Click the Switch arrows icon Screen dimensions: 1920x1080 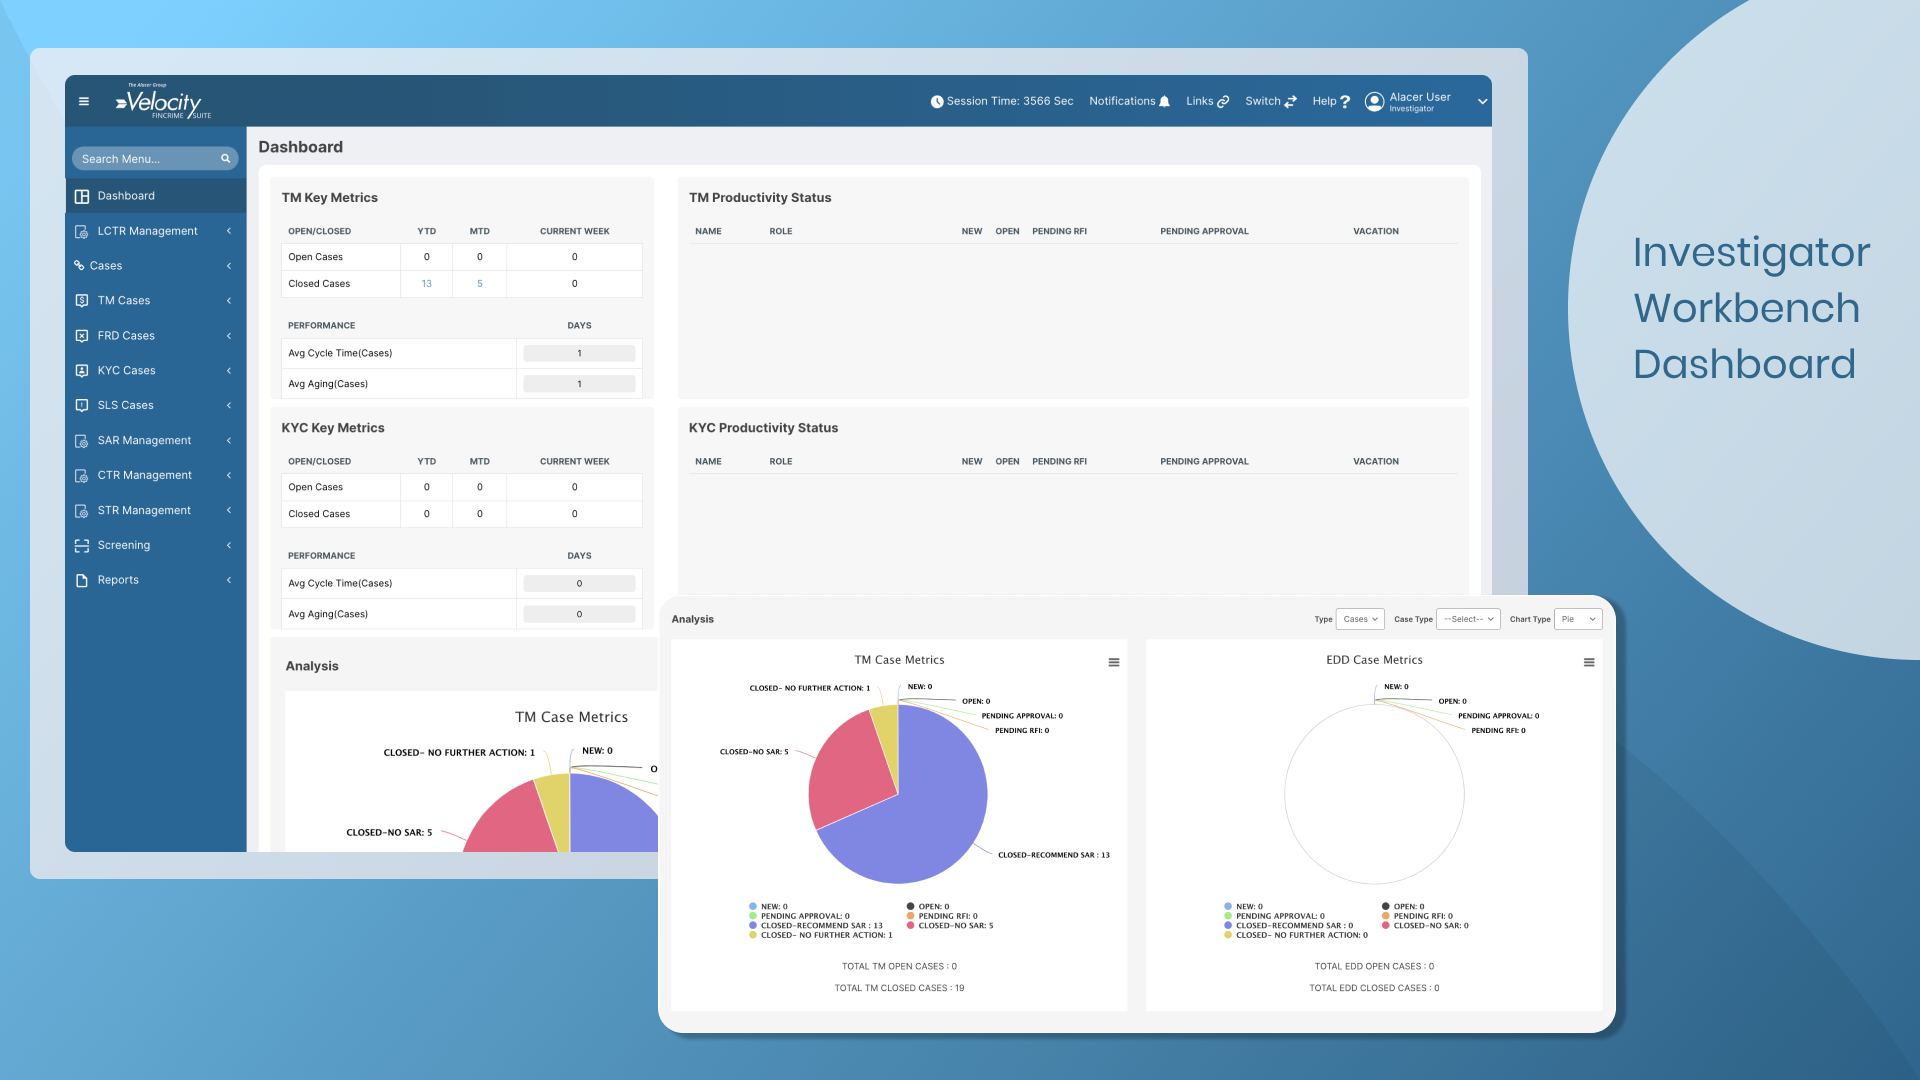pos(1289,101)
